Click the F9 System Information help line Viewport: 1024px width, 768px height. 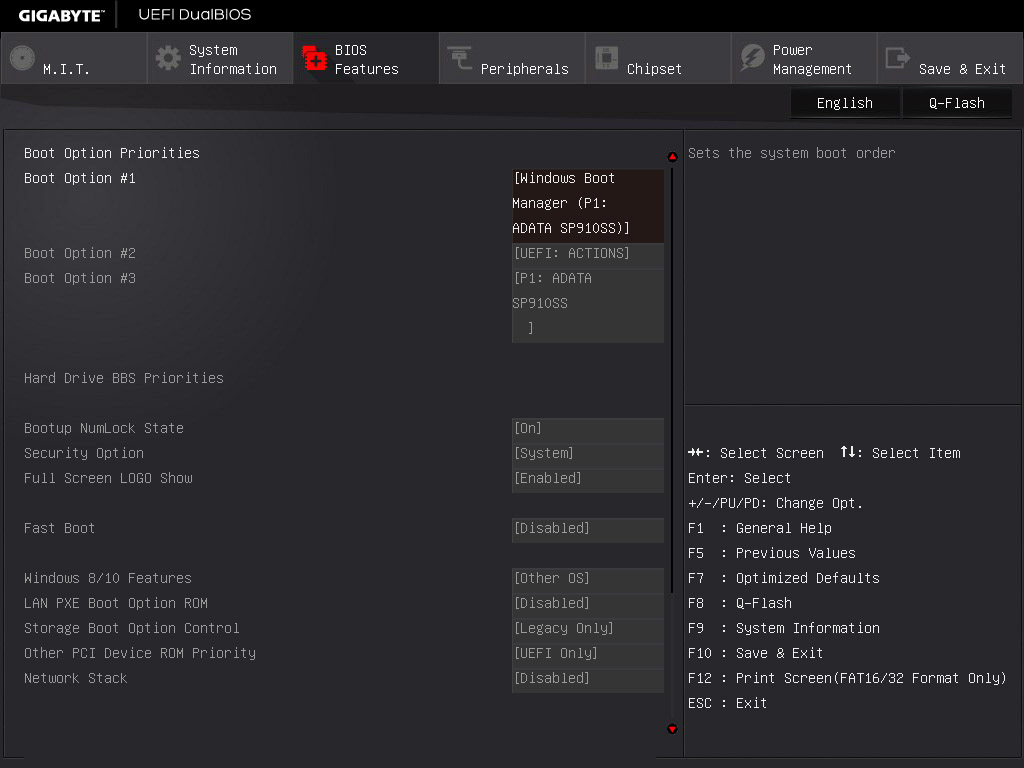pyautogui.click(x=784, y=628)
